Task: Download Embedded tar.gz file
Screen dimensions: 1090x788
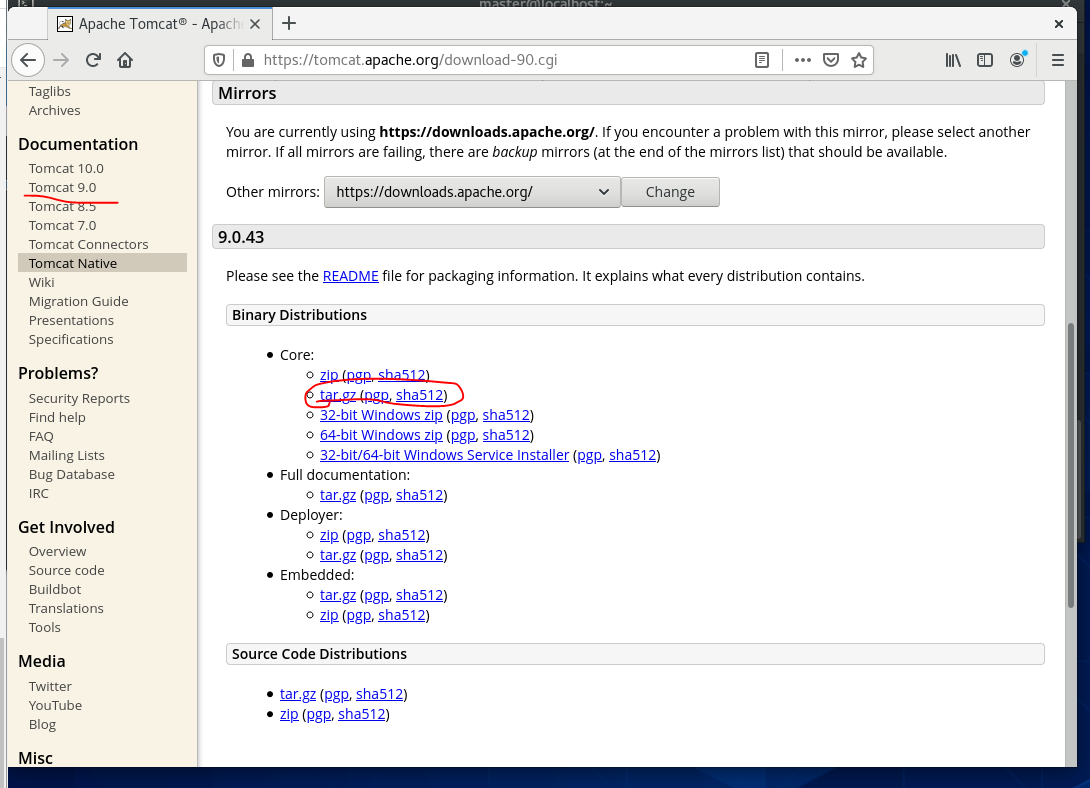Action: [x=338, y=596]
